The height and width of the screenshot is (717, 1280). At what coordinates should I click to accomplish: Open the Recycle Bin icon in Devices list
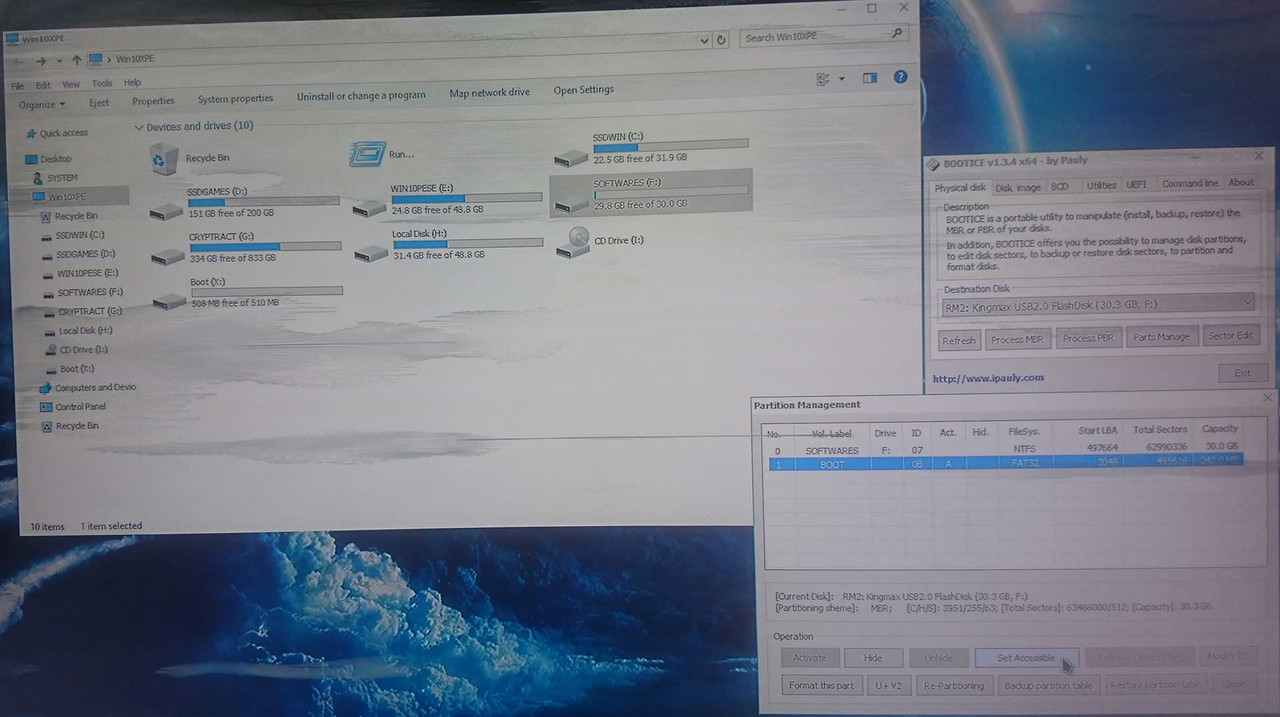164,158
